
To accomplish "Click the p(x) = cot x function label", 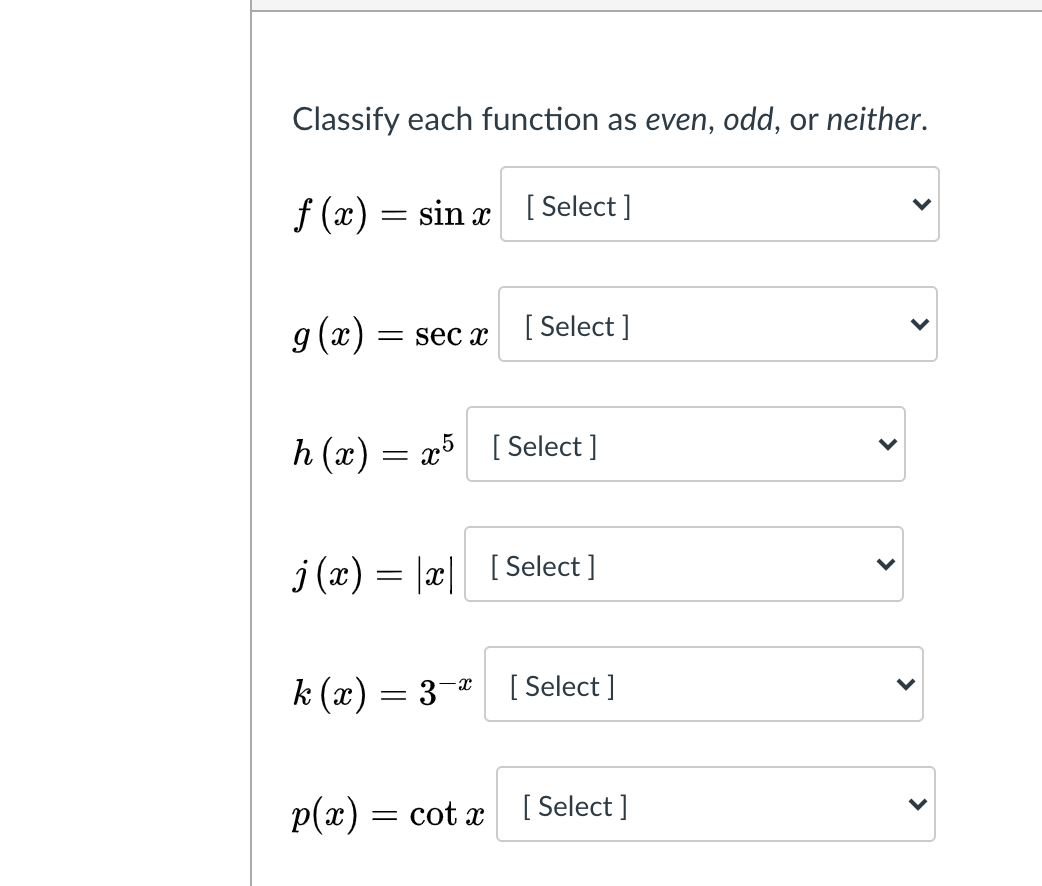I will click(388, 814).
